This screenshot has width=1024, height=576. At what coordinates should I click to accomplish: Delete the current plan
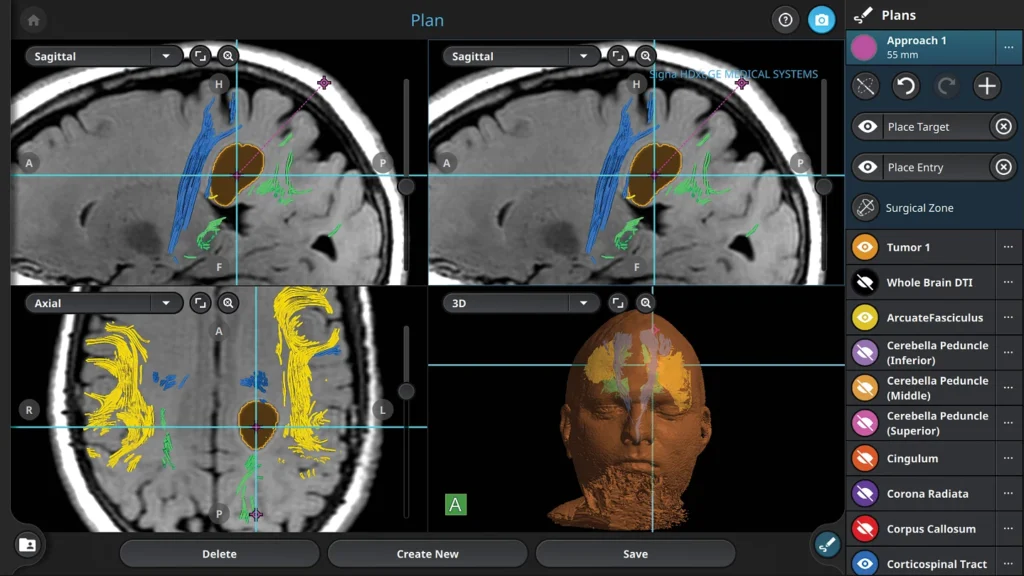tap(219, 554)
